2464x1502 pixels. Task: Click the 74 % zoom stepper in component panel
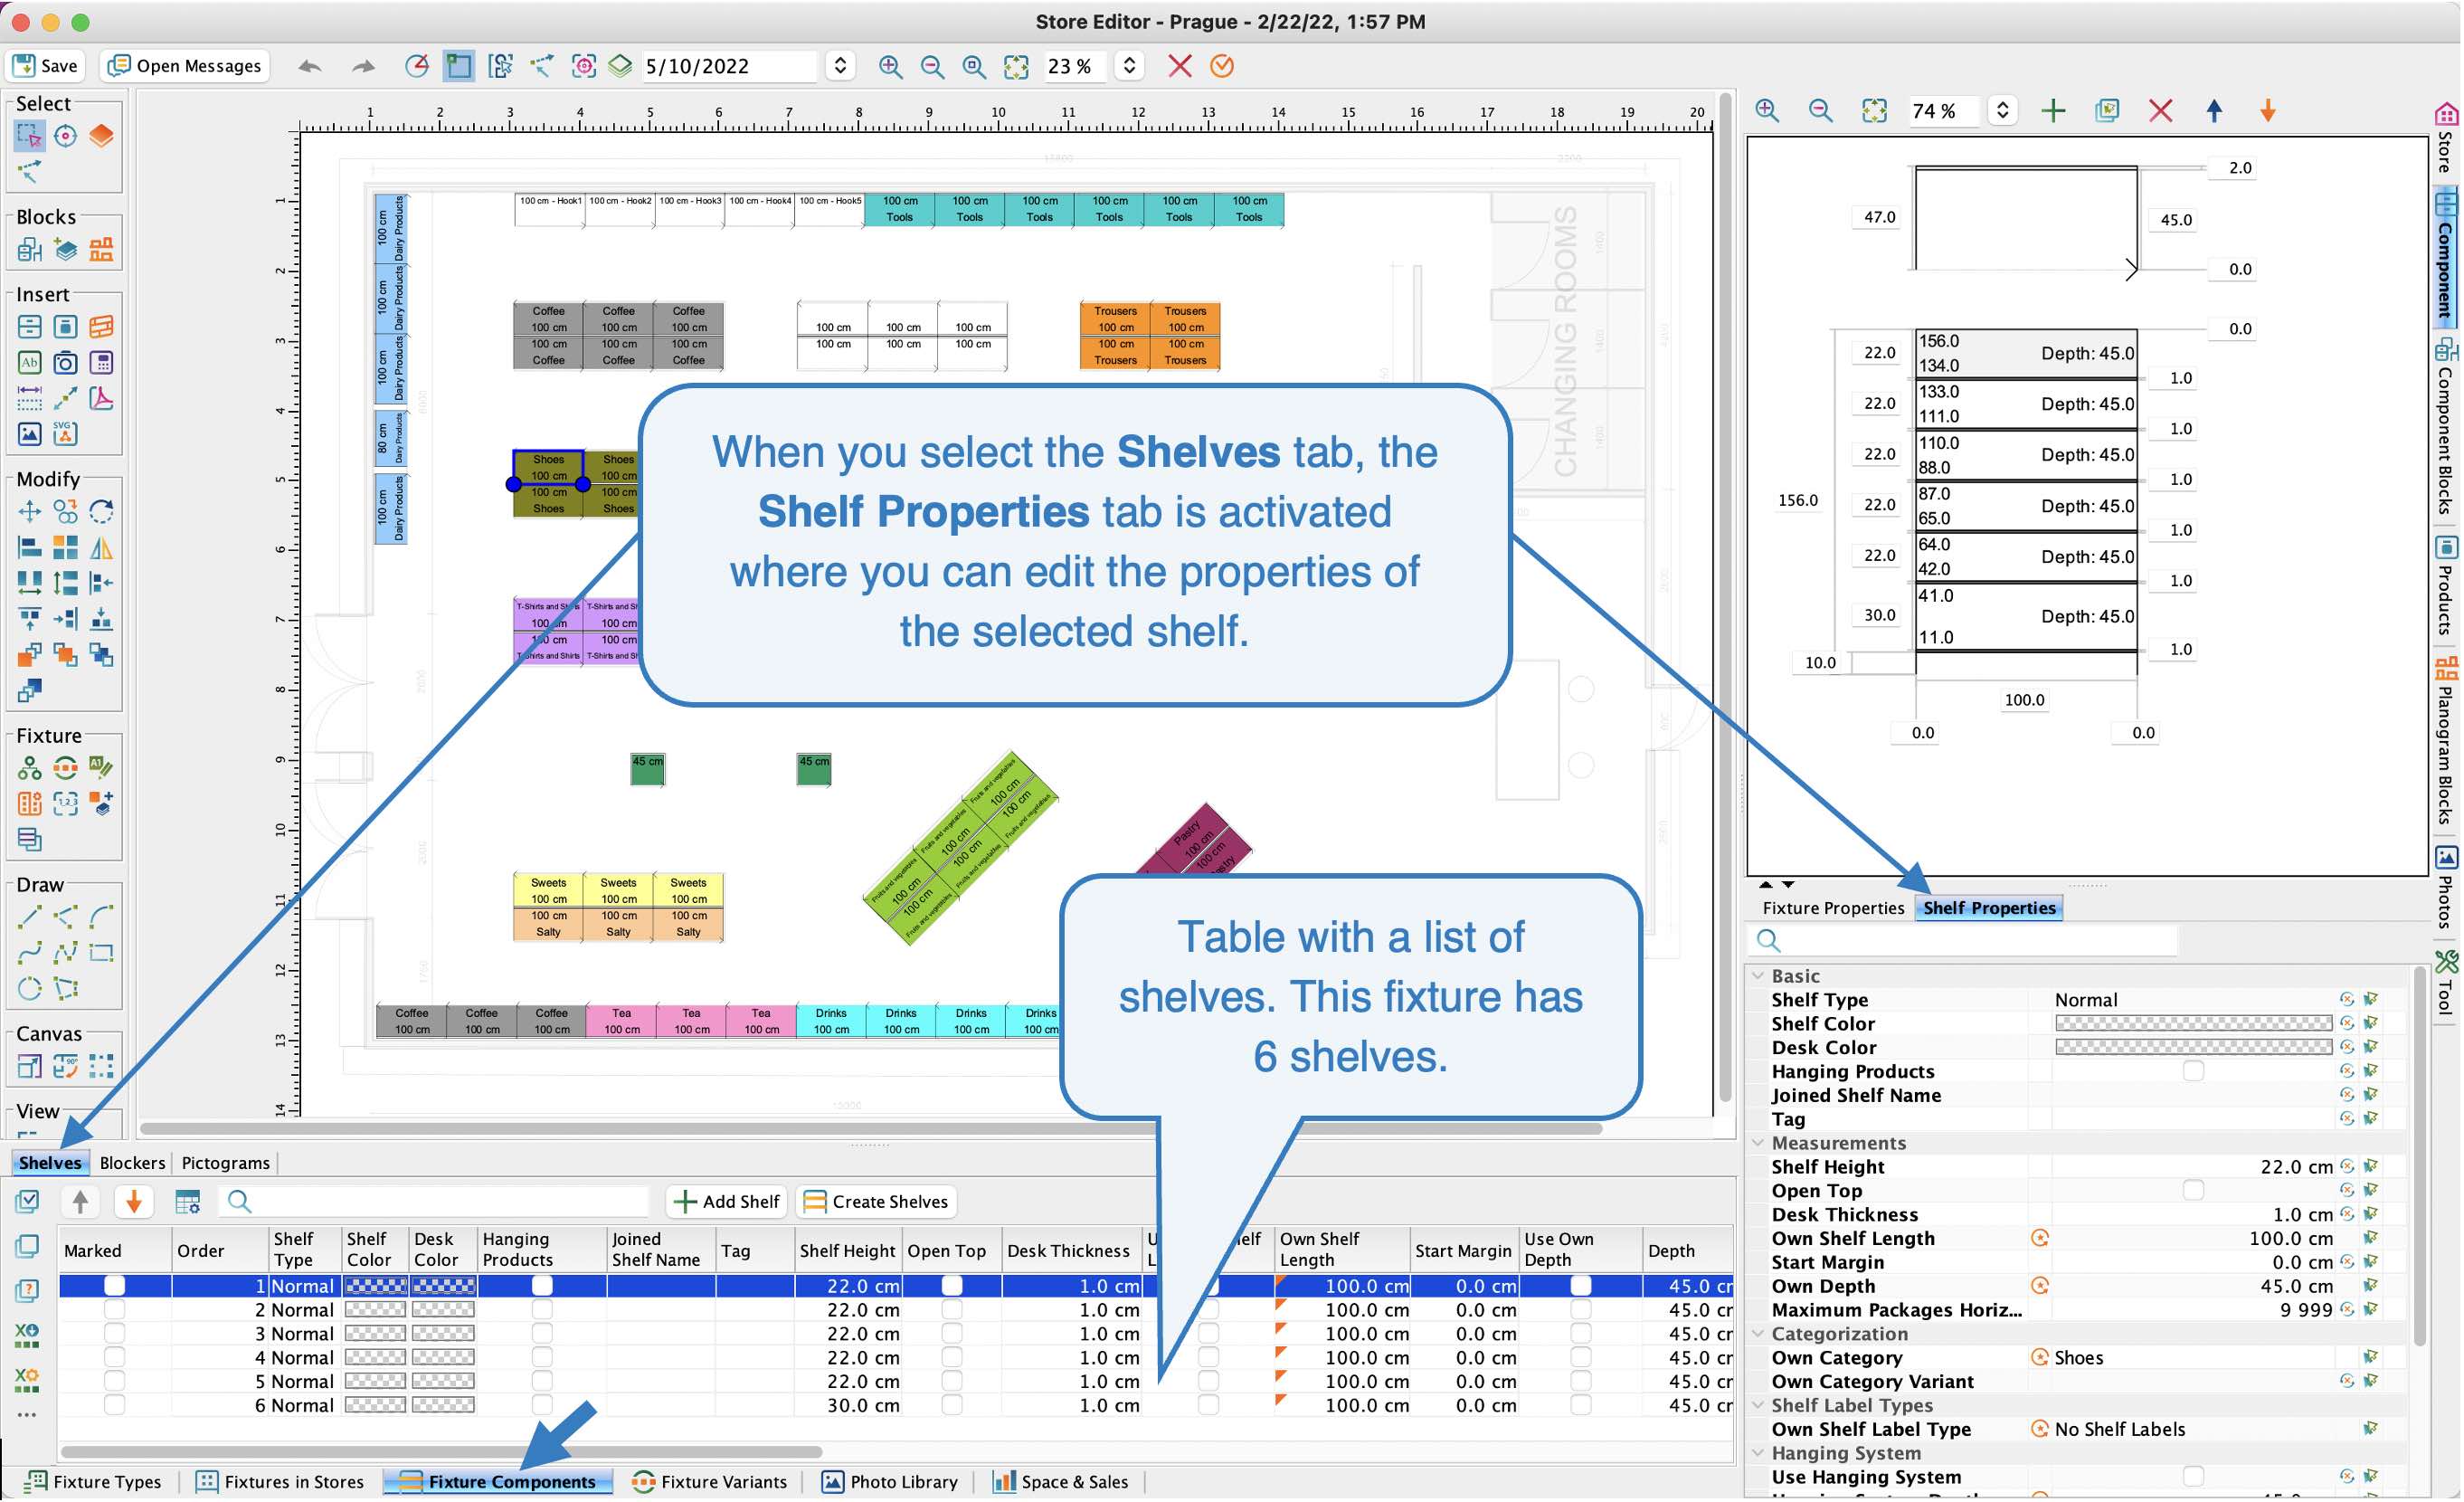[x=2002, y=110]
